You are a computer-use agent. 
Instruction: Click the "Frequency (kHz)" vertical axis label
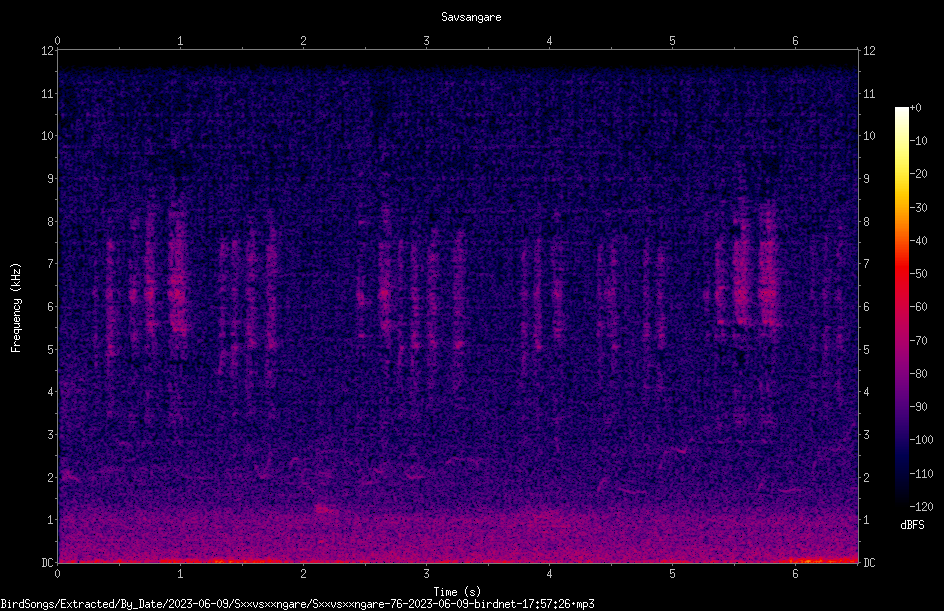point(16,308)
